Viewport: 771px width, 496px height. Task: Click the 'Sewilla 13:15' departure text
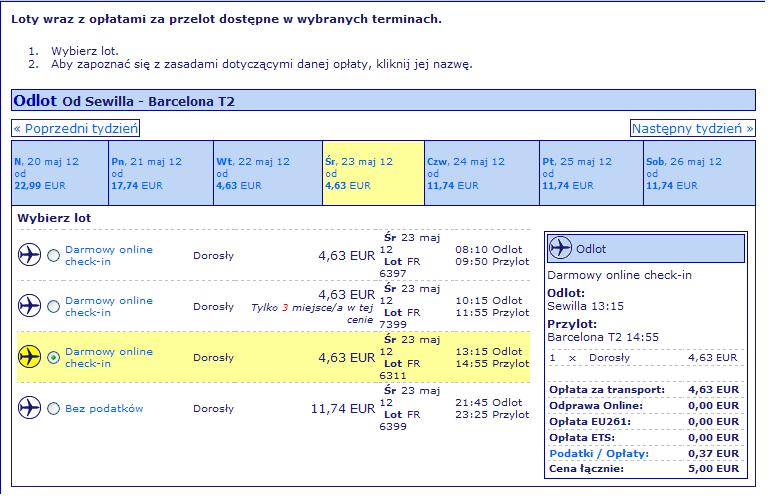tap(585, 306)
